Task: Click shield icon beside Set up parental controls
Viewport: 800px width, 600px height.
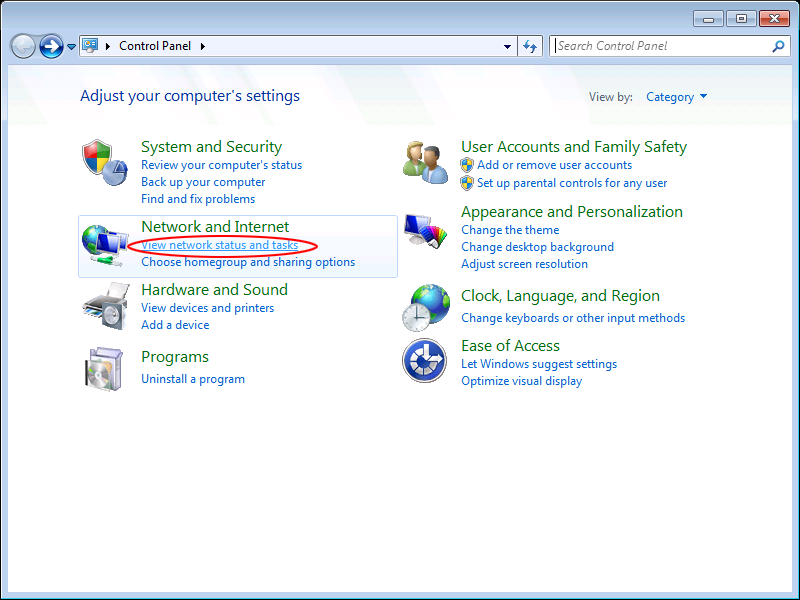Action: 467,183
